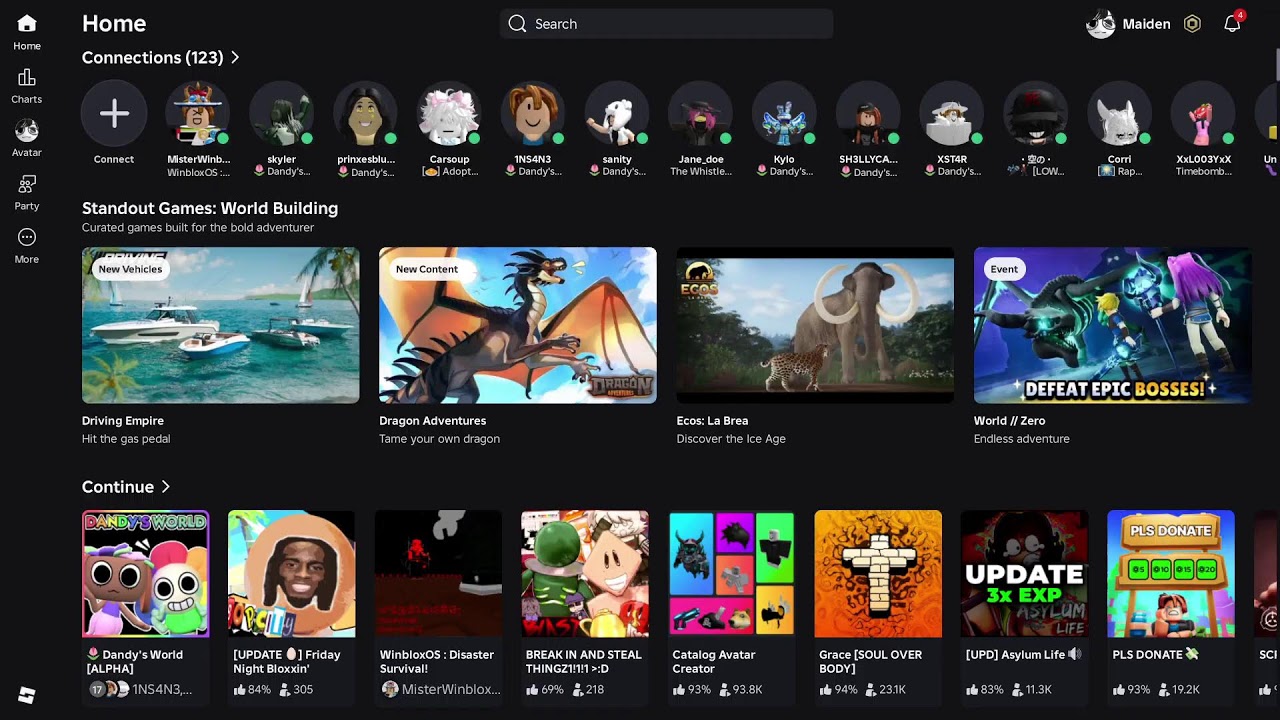Expand the Continue section
This screenshot has width=1280, height=720.
point(126,487)
